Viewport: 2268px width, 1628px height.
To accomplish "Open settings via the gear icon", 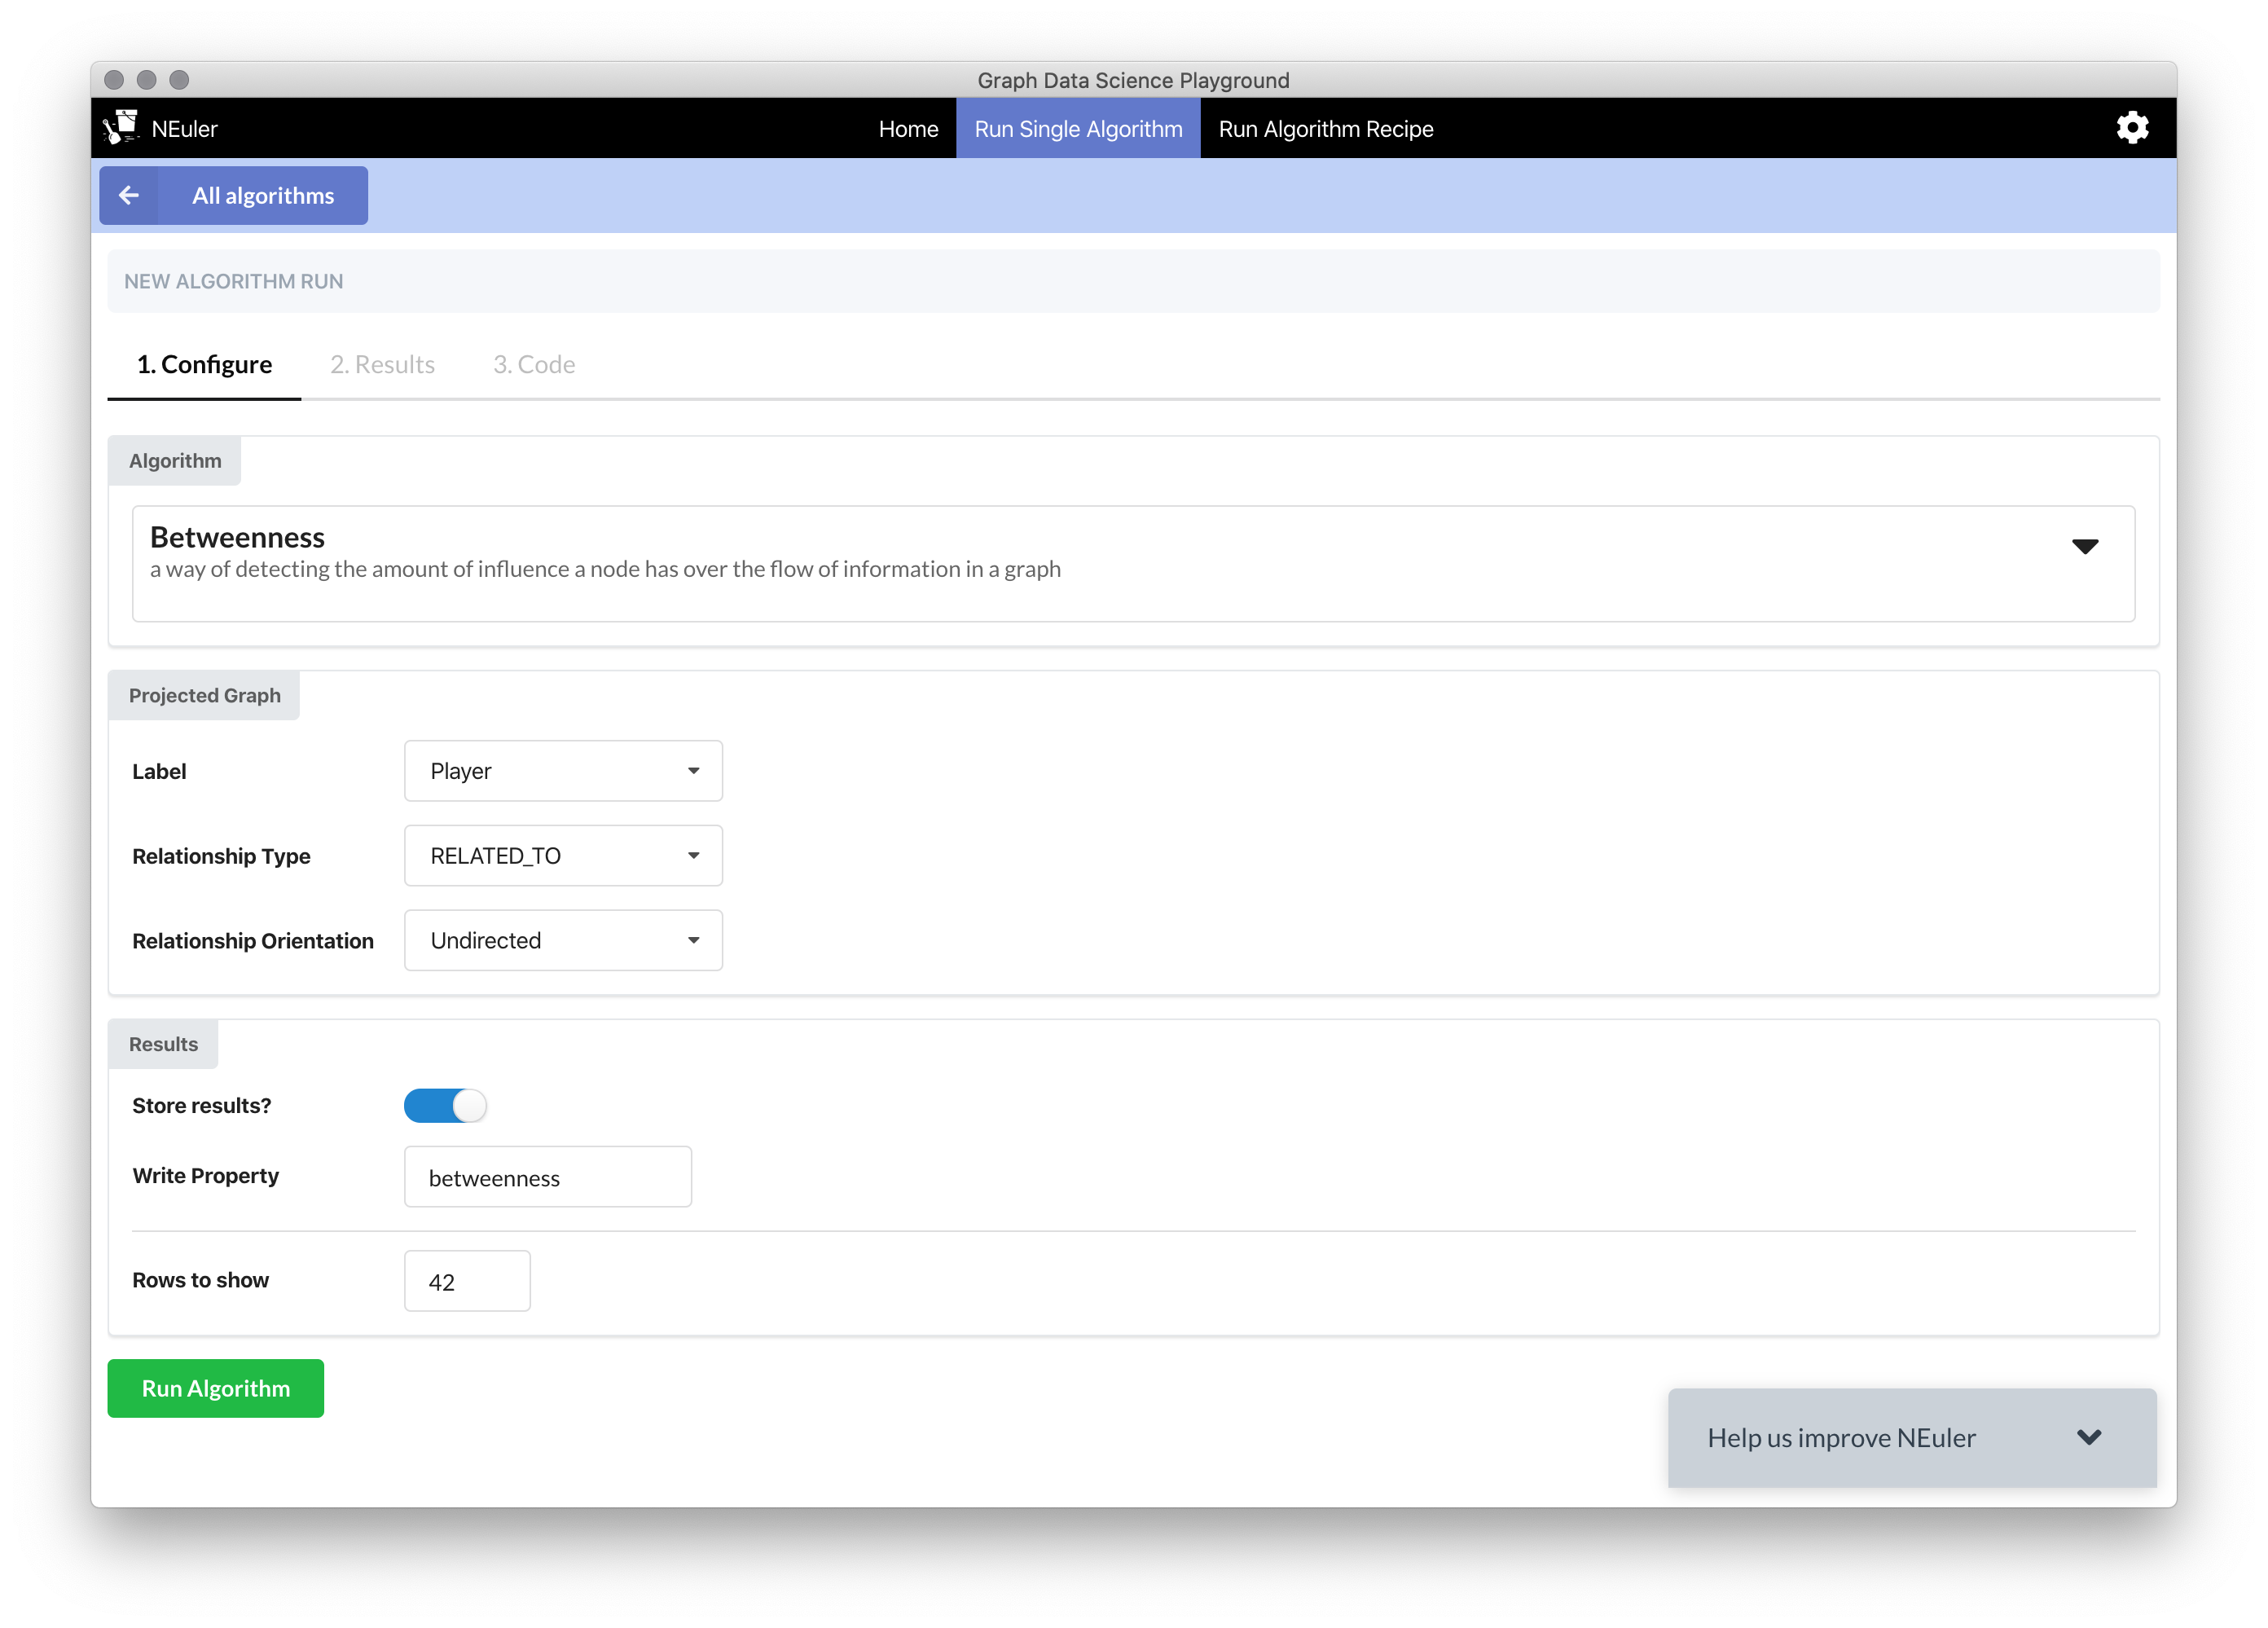I will click(x=2132, y=128).
